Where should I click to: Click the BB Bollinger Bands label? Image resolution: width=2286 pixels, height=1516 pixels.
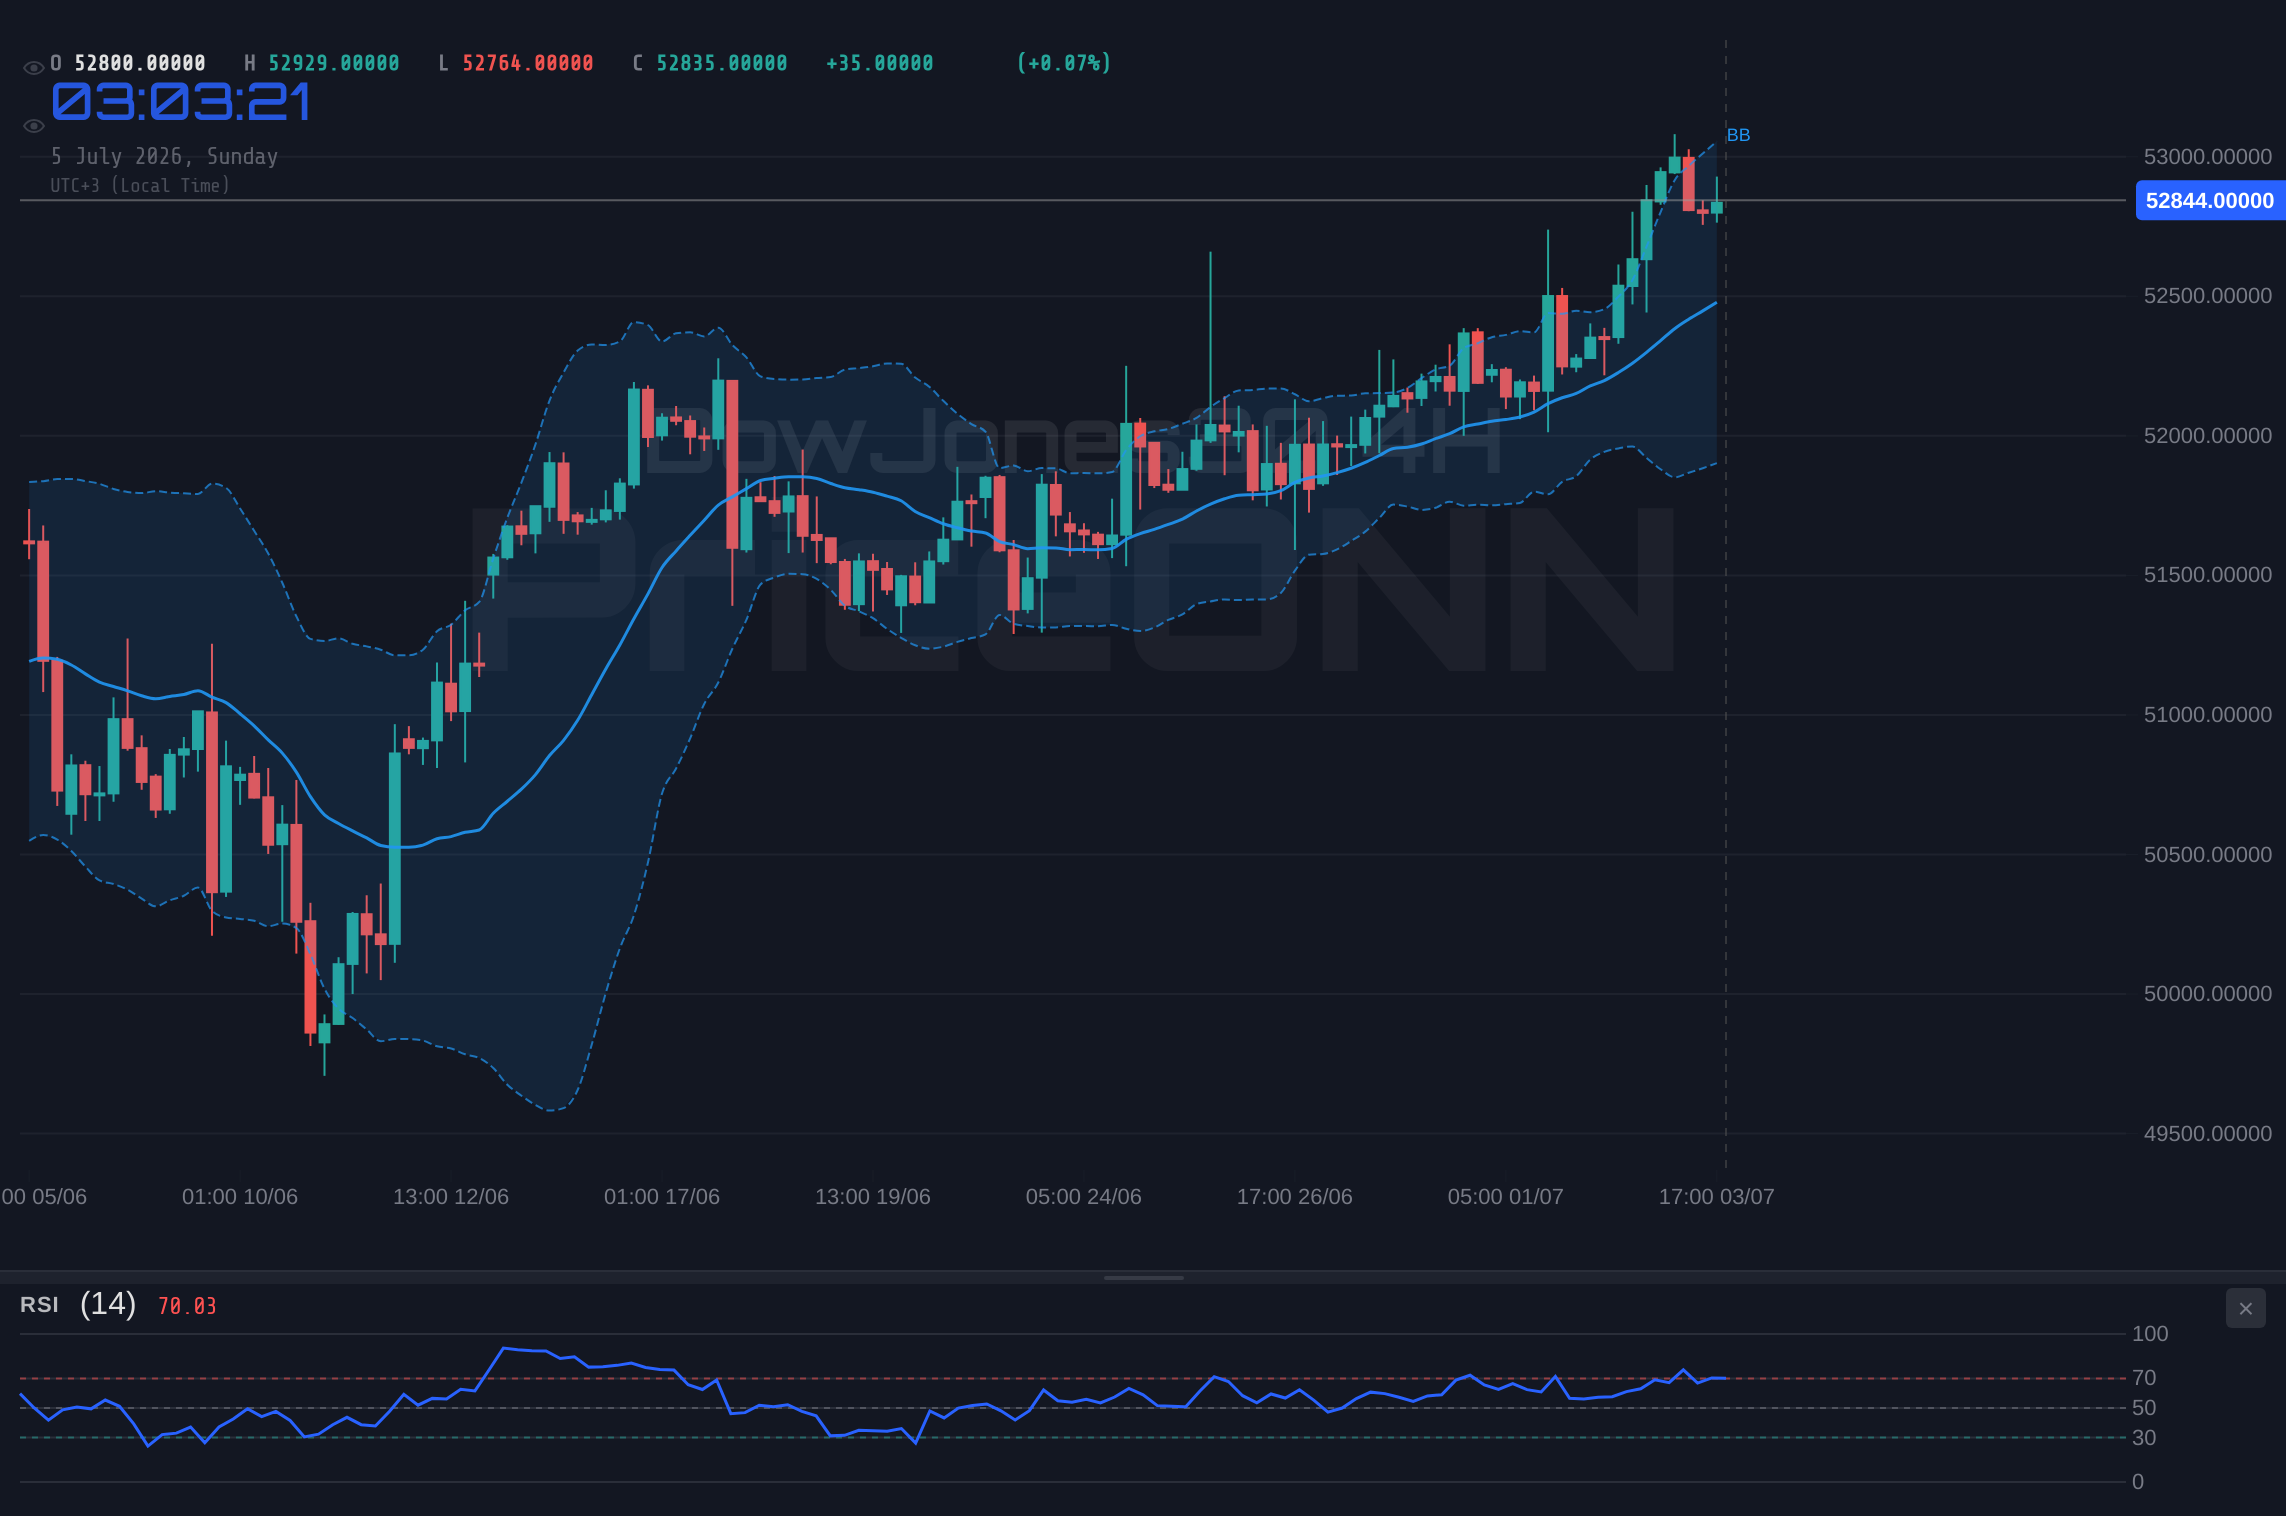1738,135
